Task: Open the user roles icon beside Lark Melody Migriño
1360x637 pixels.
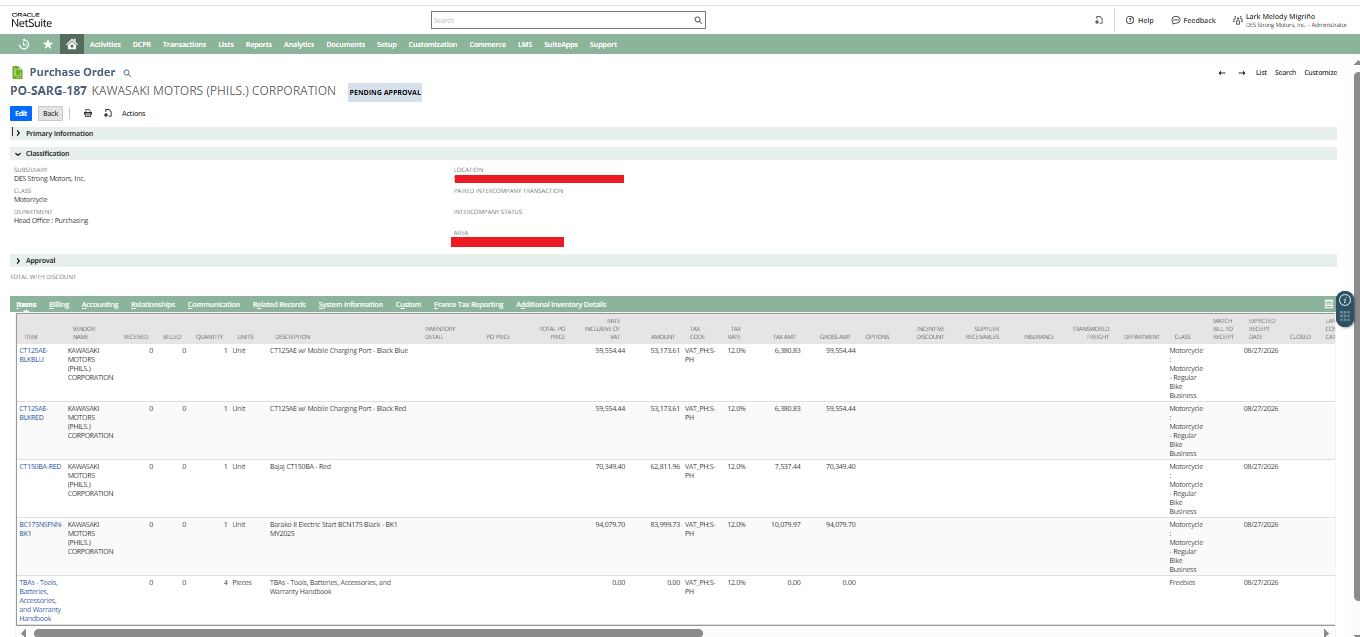Action: (1237, 20)
